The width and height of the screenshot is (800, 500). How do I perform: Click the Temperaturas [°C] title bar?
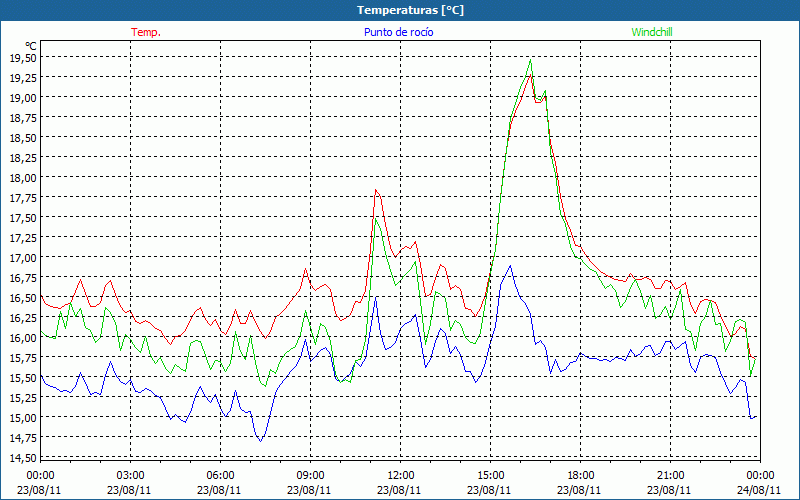pyautogui.click(x=400, y=10)
